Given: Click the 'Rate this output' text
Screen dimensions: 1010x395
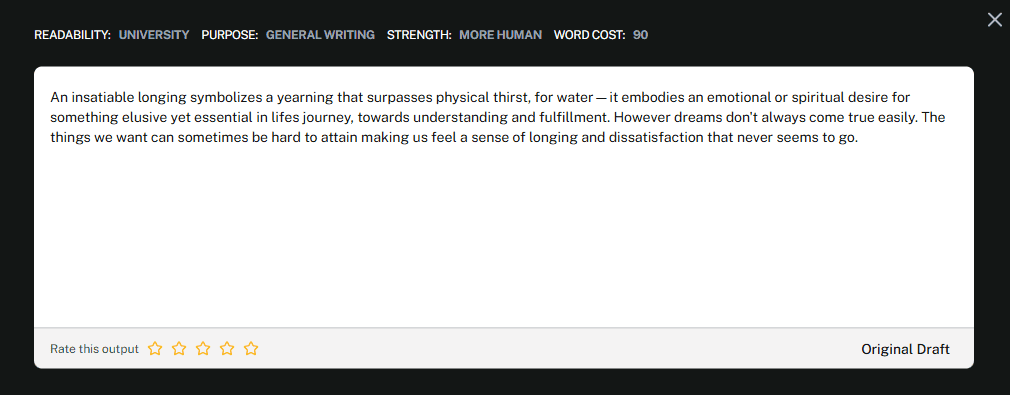Looking at the screenshot, I should point(95,349).
